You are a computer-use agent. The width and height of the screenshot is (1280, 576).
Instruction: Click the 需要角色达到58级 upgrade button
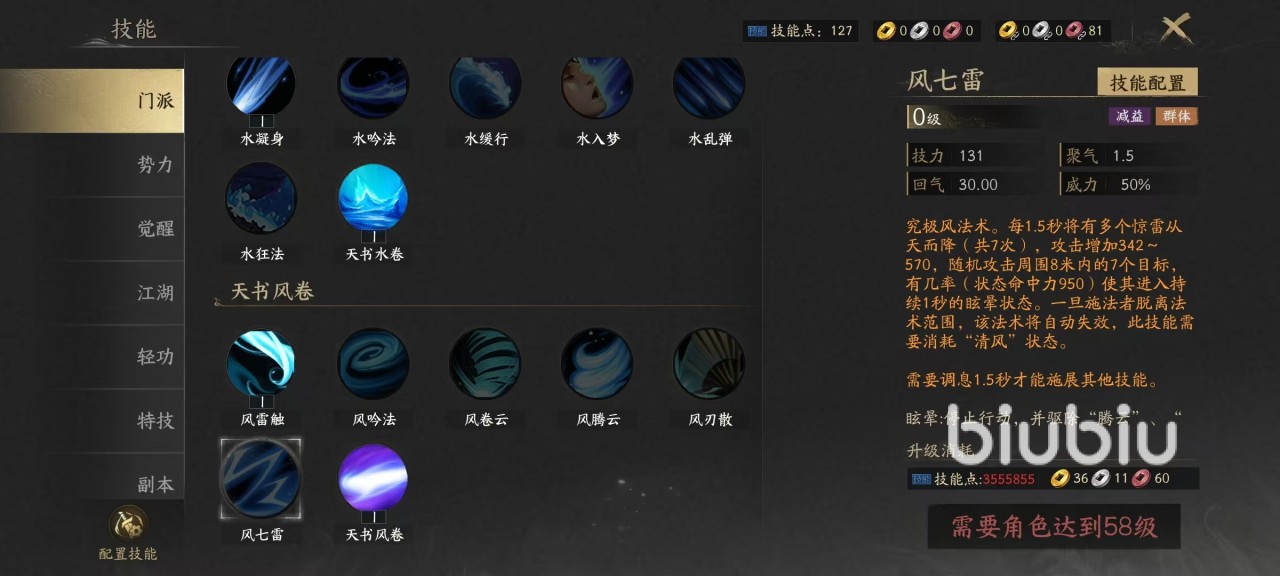(1054, 527)
